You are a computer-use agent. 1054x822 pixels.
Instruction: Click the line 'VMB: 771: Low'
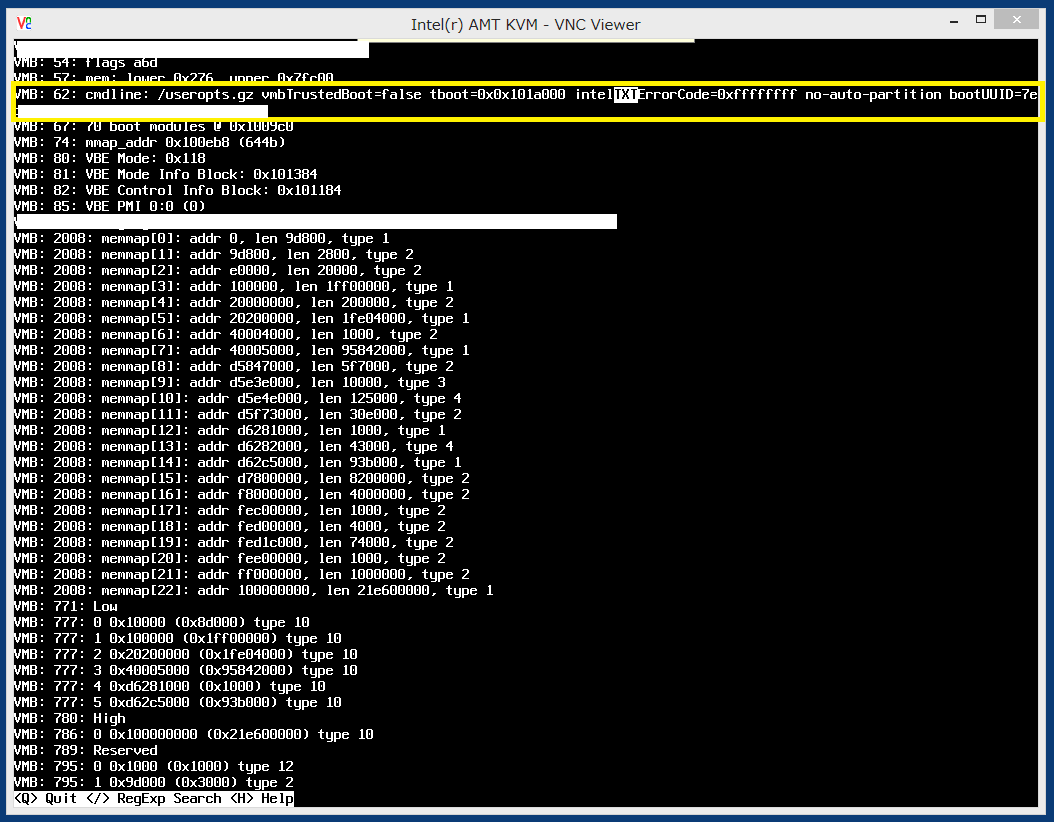66,607
